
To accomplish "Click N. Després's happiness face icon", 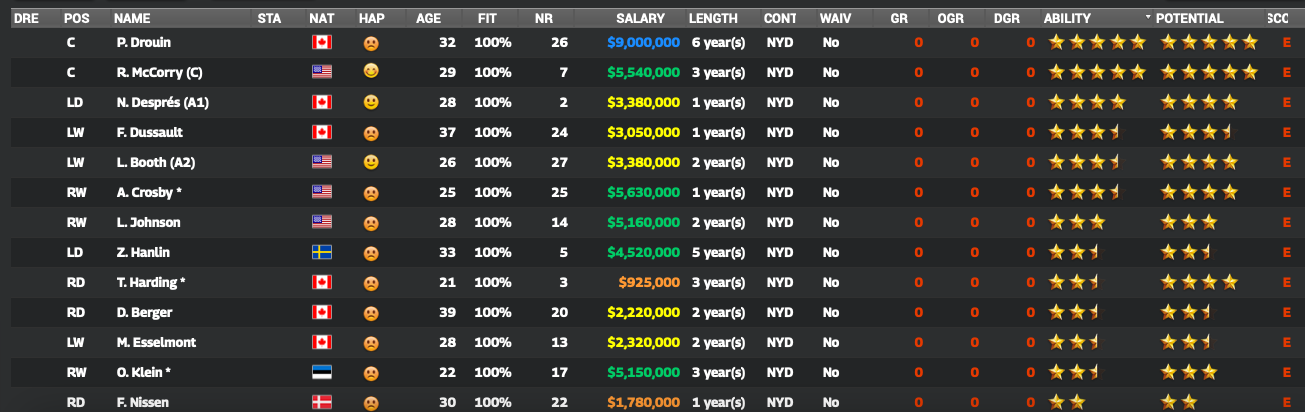I will (x=370, y=103).
